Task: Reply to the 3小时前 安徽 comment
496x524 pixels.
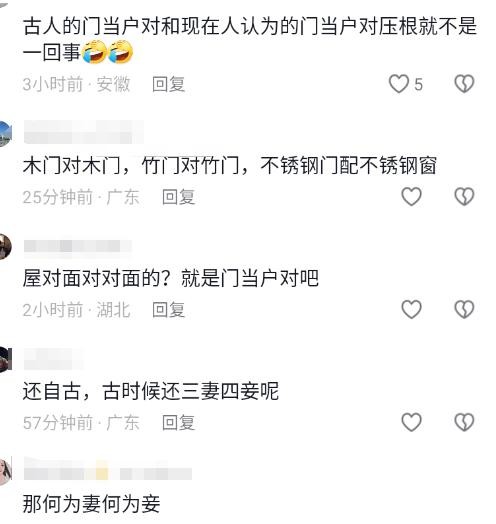Action: click(168, 84)
